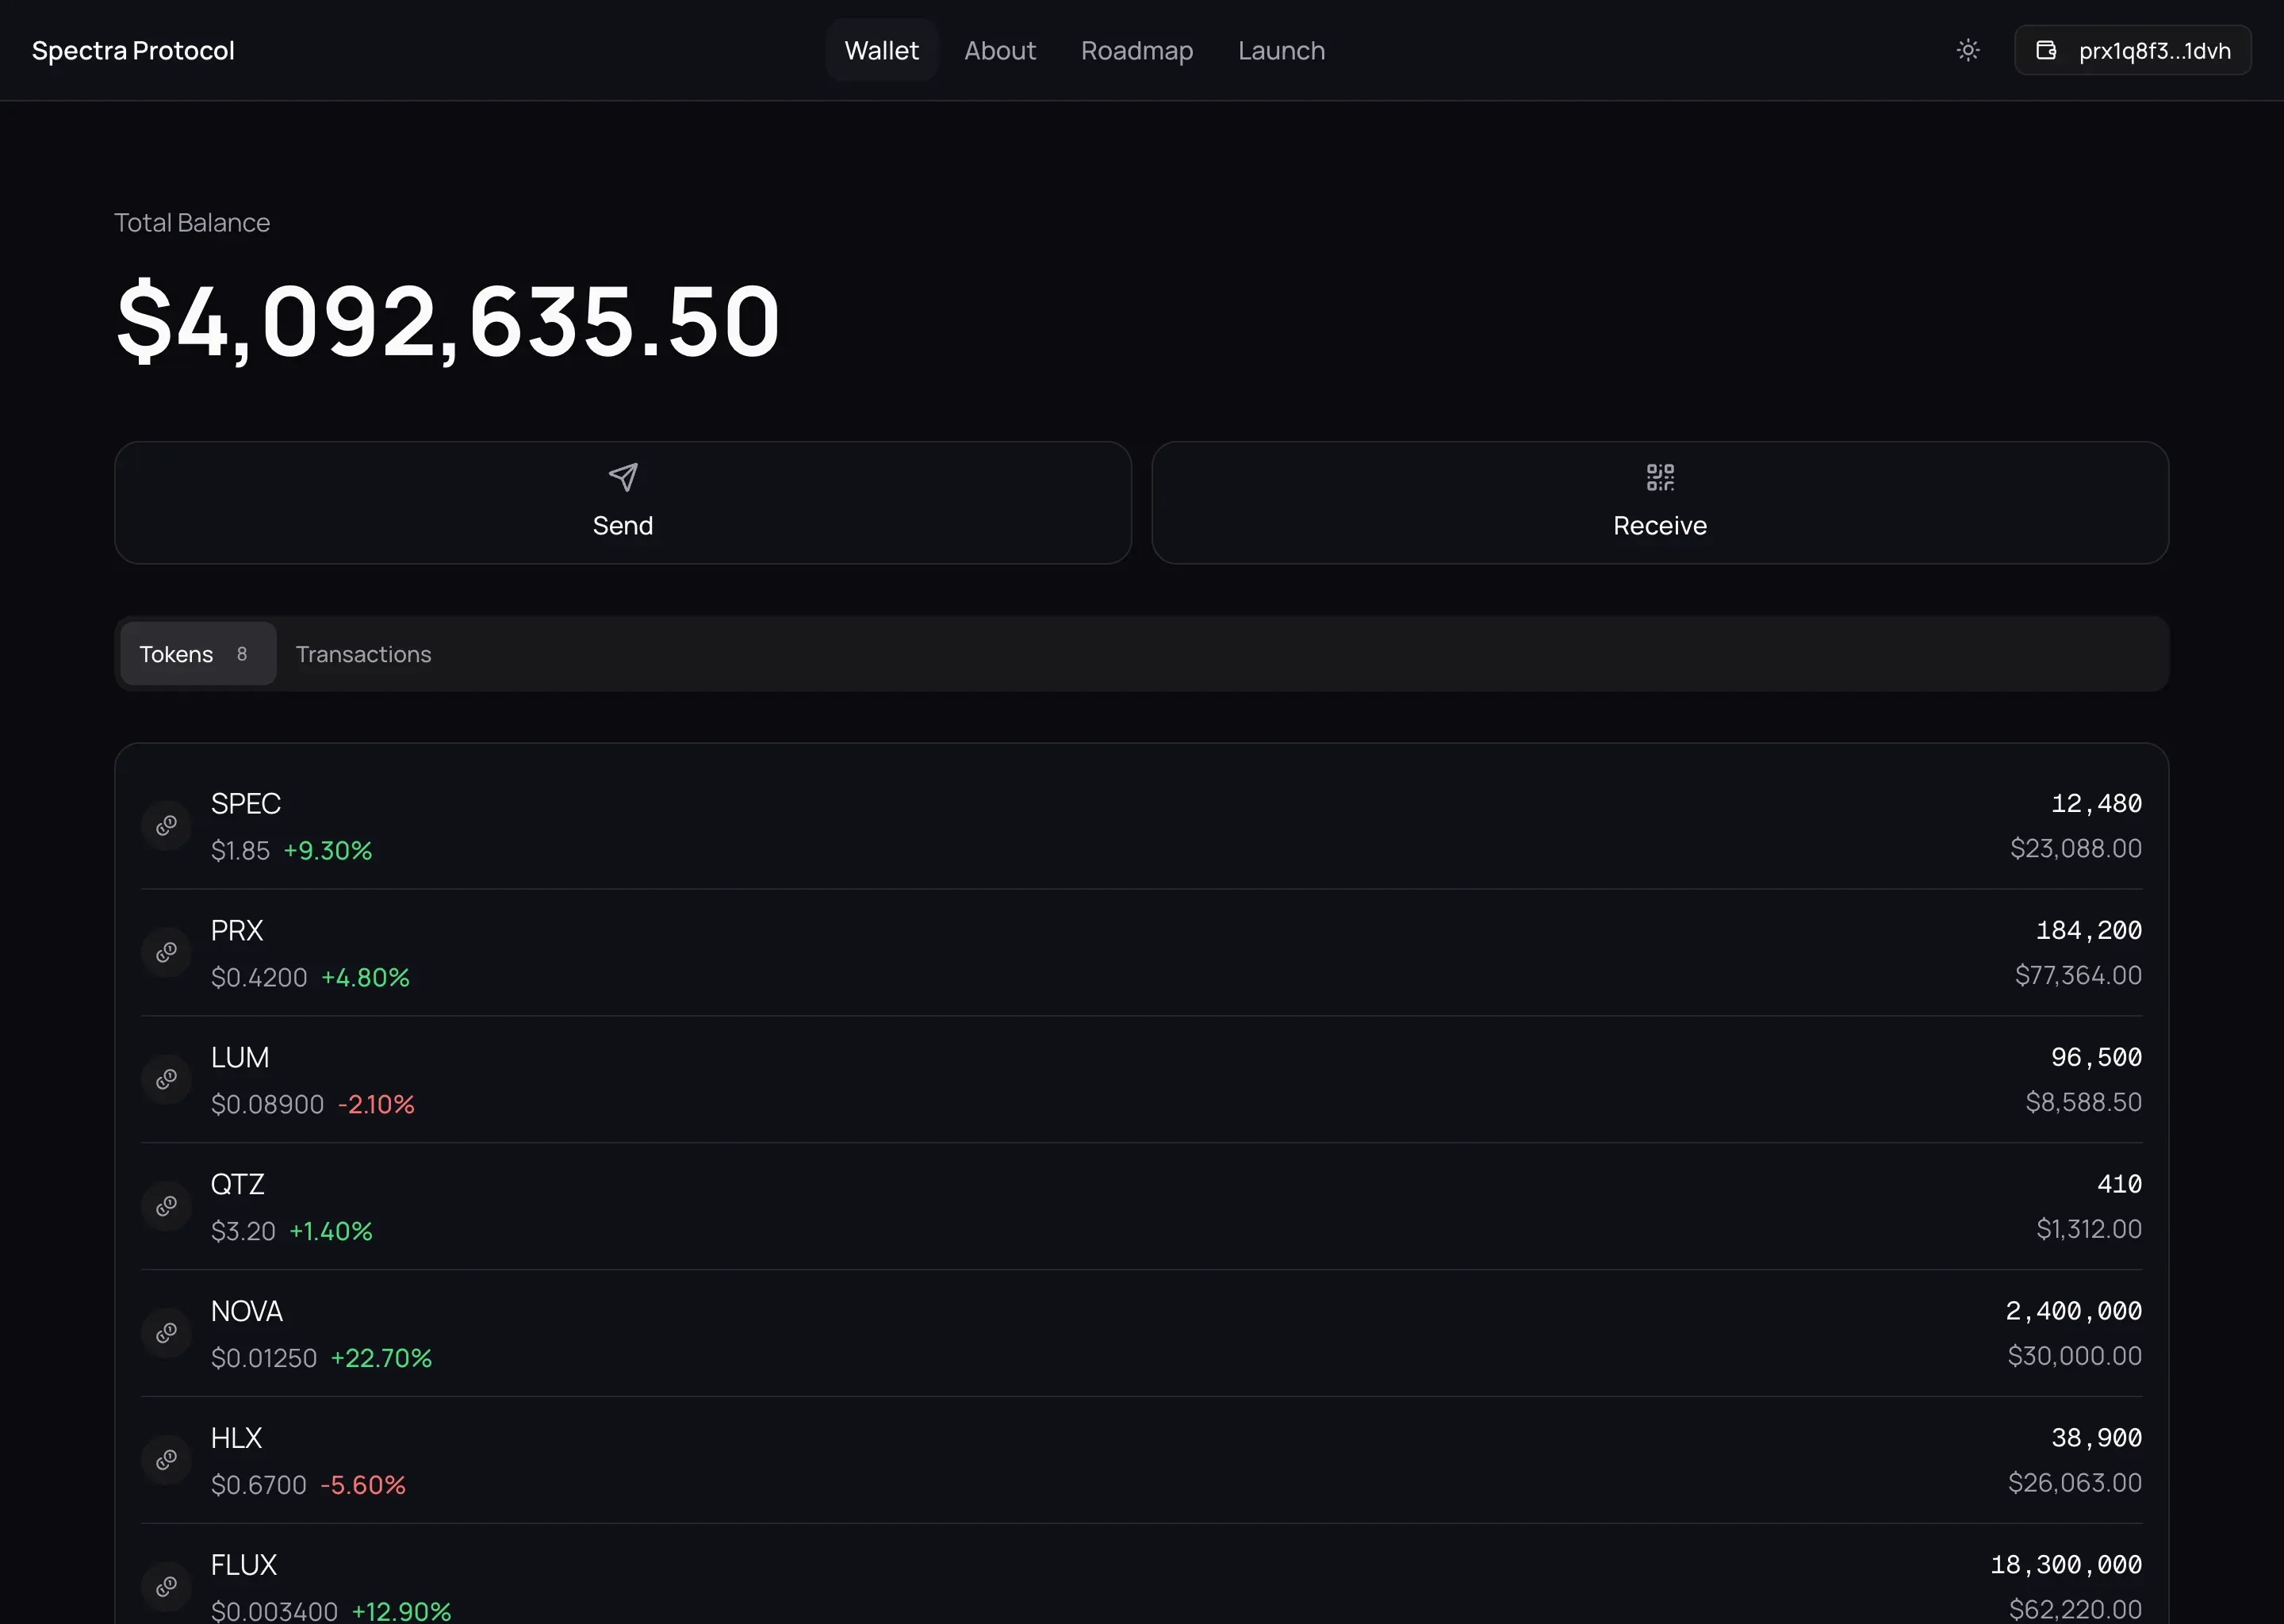This screenshot has height=1624, width=2284.
Task: Click the NOVA balance 2,400,000
Action: [2074, 1311]
